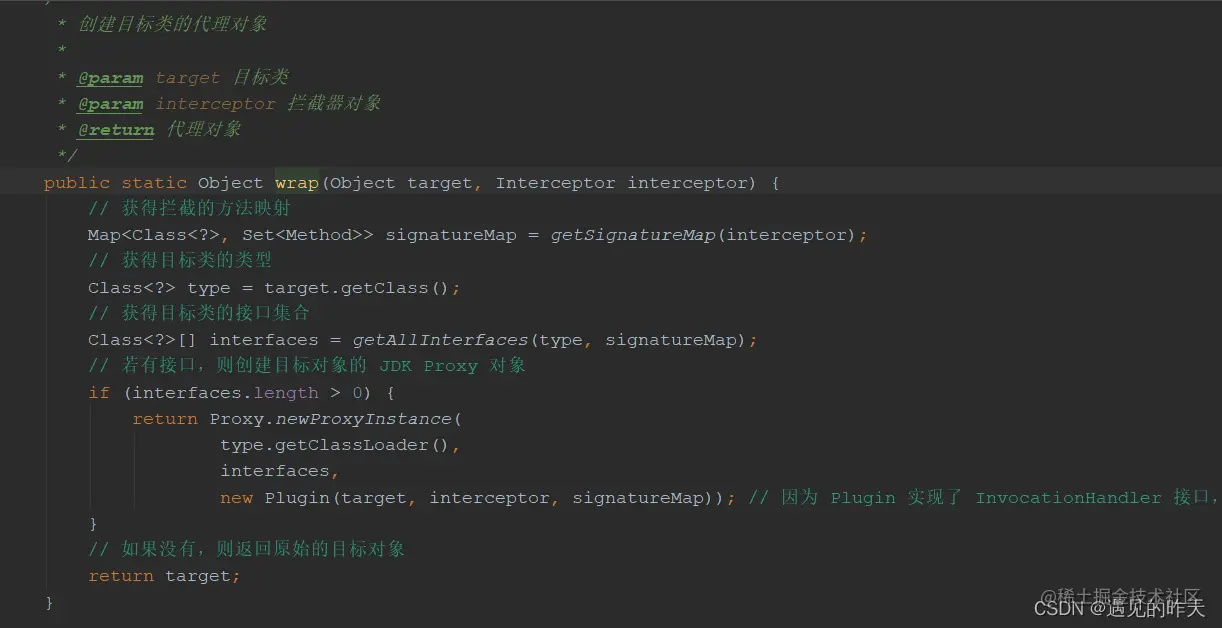
Task: Place cursor on highlighted method name "wrap"
Action: click(x=297, y=183)
